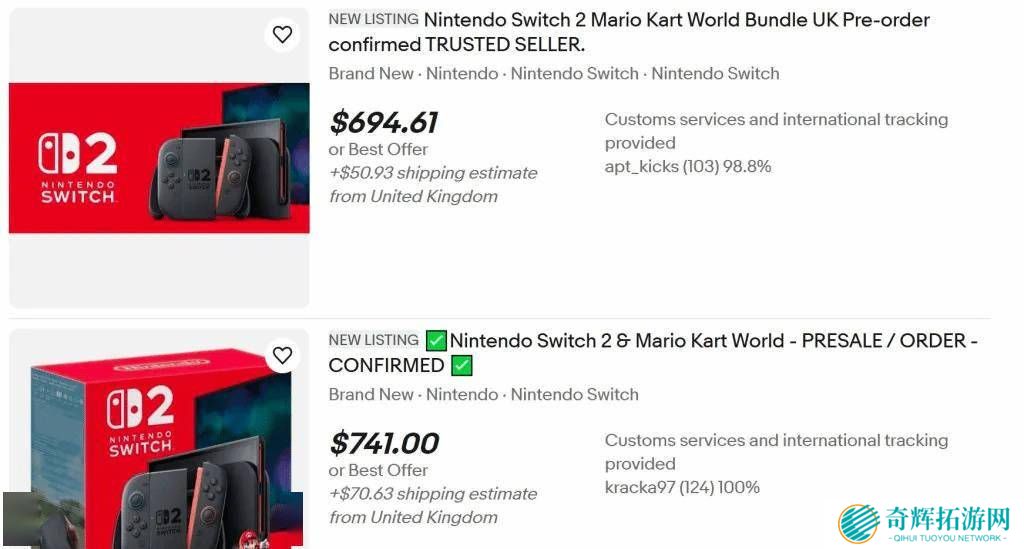Open the Switch 2 boxed bundle thumbnail
The image size is (1024, 549).
click(159, 440)
